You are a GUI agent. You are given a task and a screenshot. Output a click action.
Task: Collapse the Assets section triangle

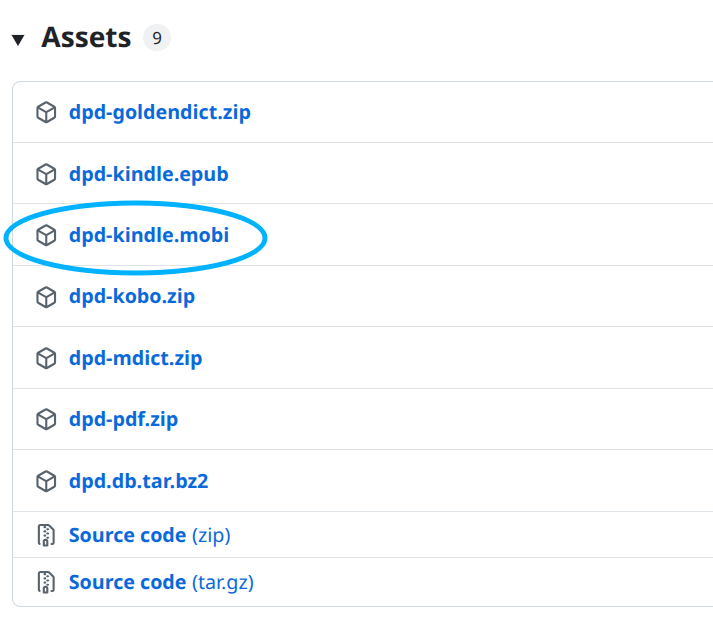point(17,40)
